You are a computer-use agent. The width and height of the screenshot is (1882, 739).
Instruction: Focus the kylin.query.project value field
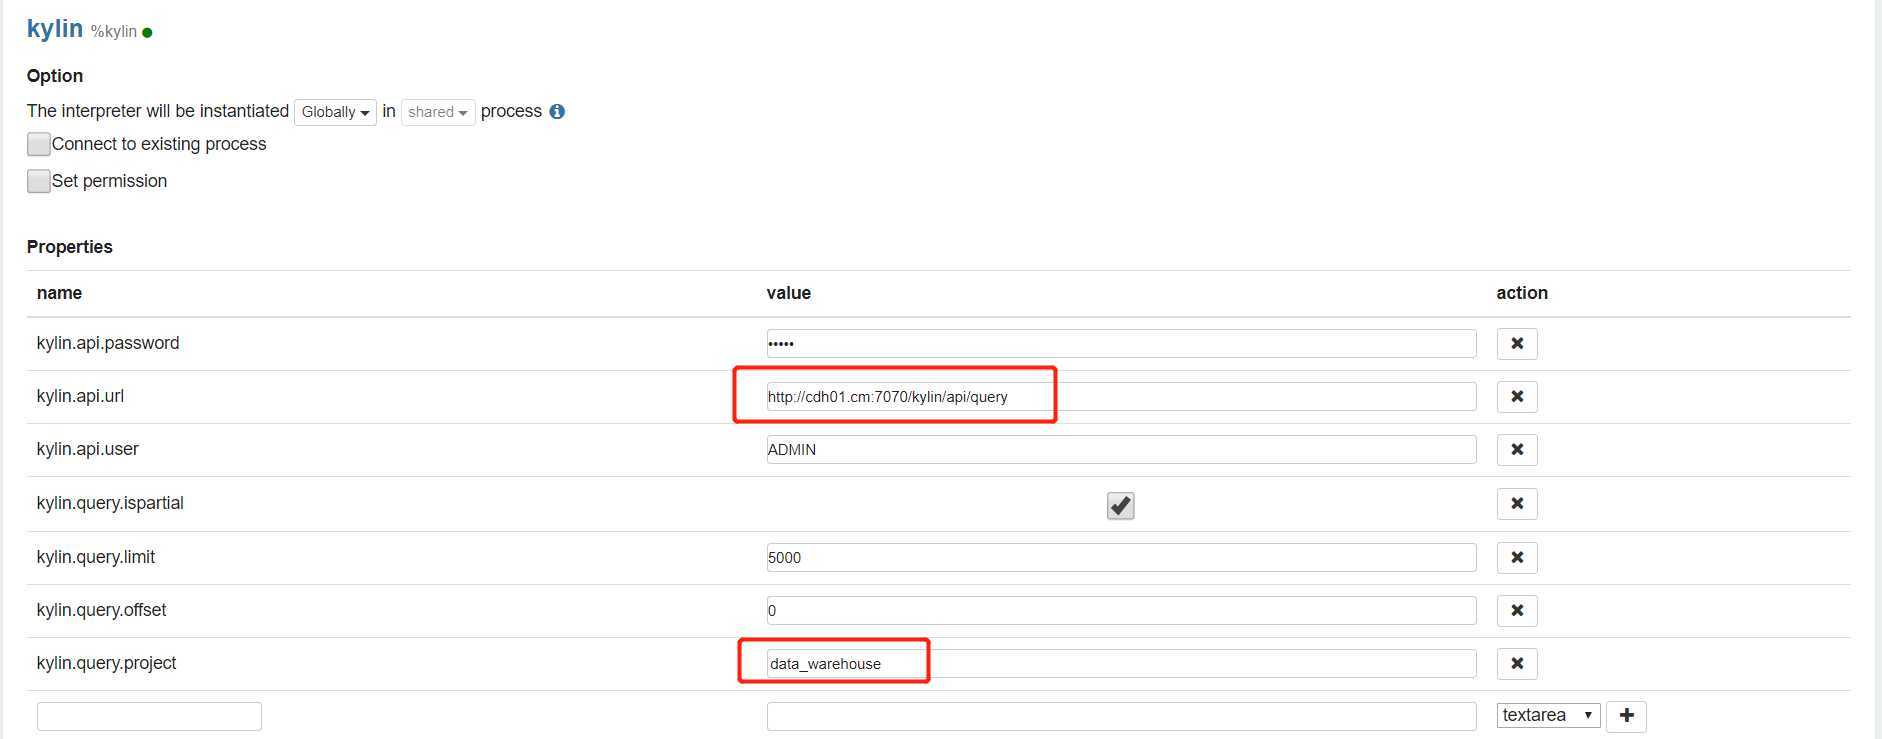pos(1121,663)
